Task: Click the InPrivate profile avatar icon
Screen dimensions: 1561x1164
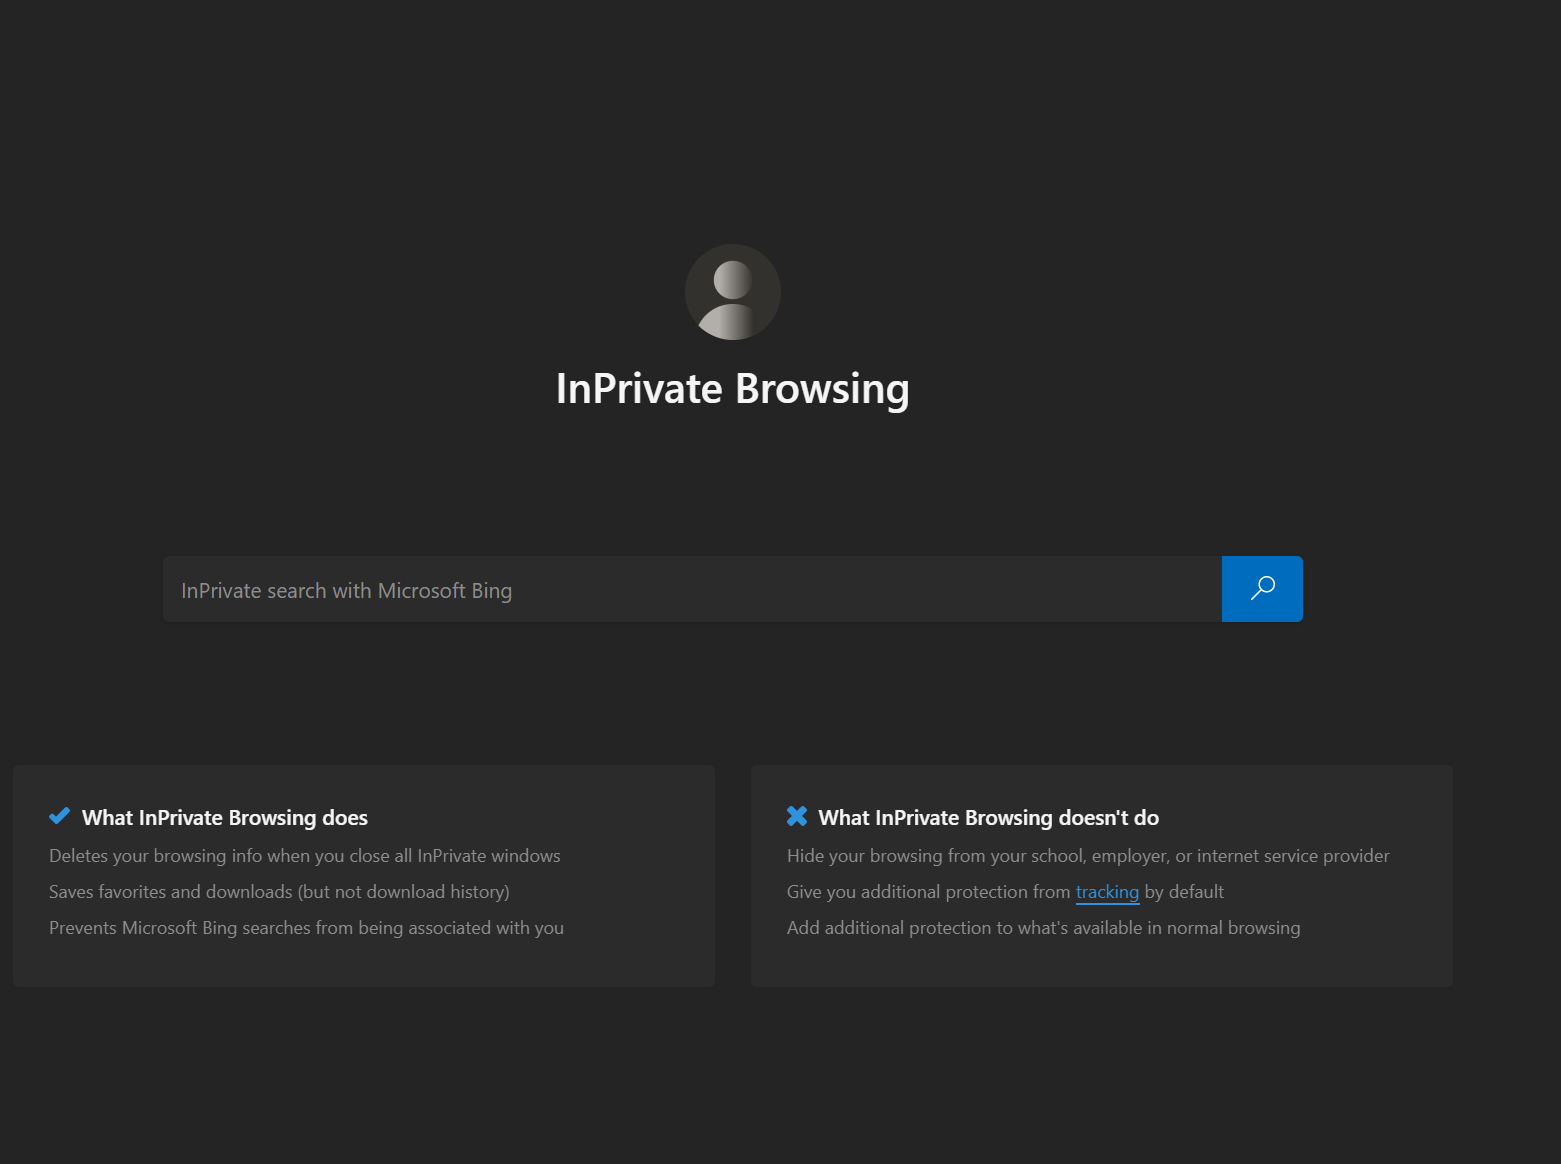Action: [x=733, y=292]
